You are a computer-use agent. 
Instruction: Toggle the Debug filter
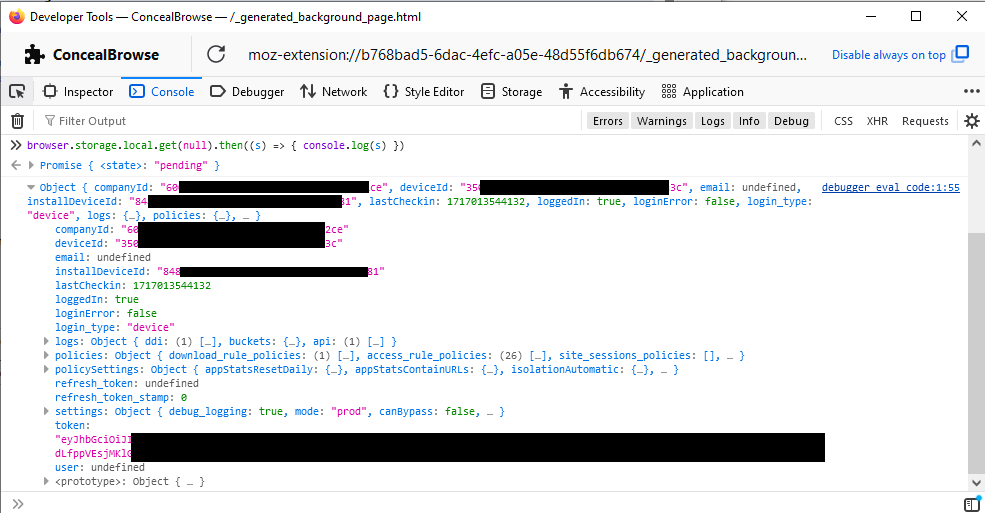click(x=791, y=121)
